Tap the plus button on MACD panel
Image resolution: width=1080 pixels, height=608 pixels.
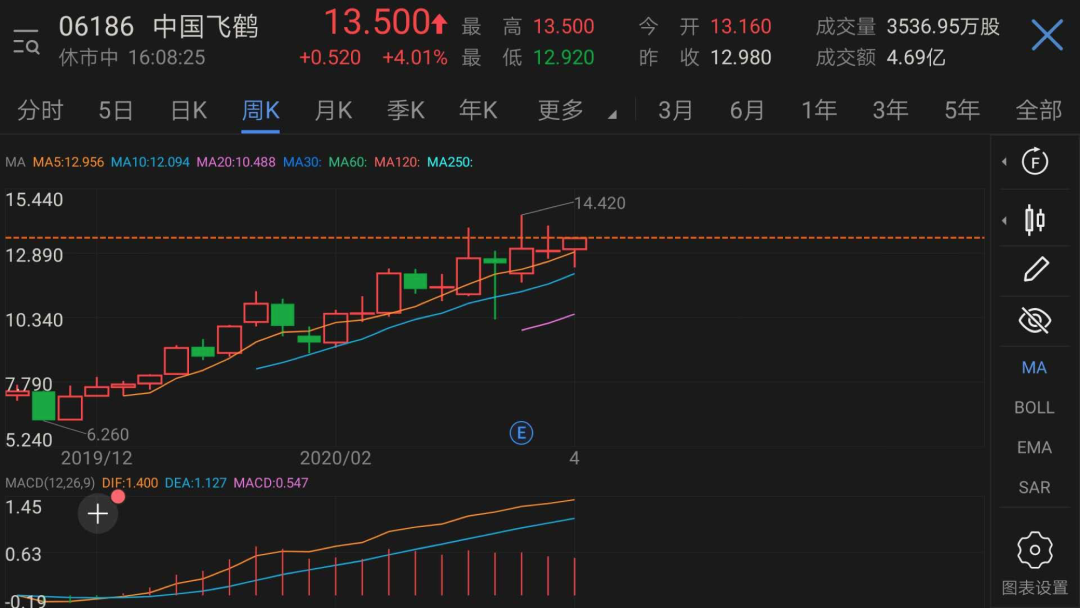[98, 514]
